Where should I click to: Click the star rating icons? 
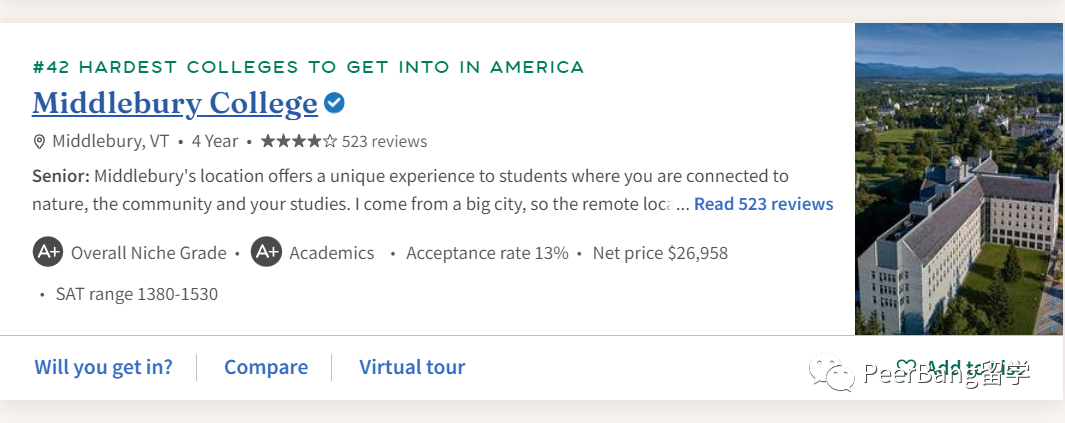pyautogui.click(x=298, y=141)
